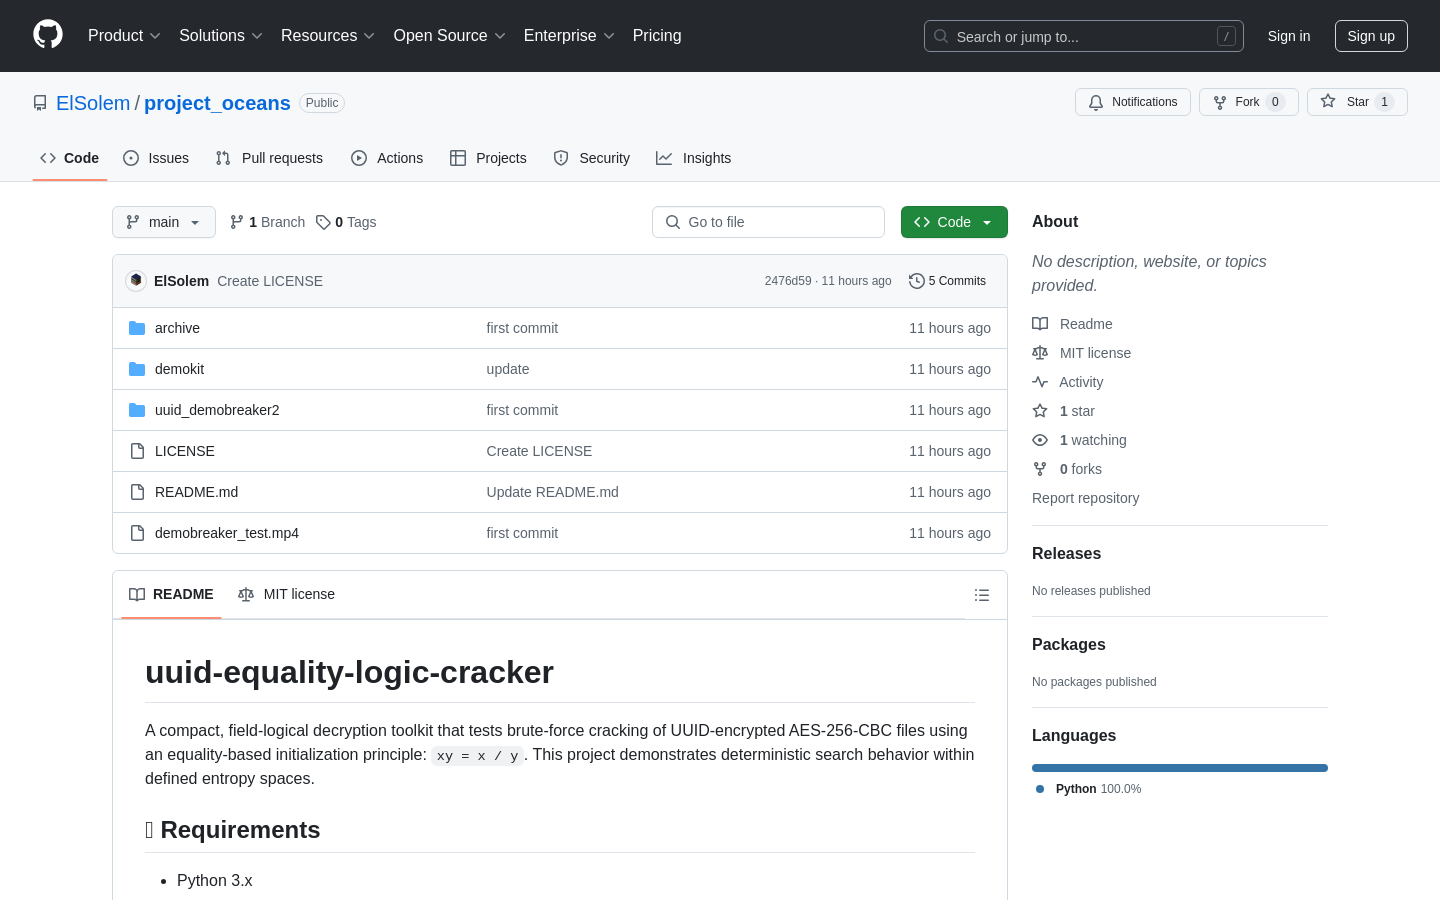Image resolution: width=1440 pixels, height=900 pixels.
Task: Select the MIT license tab in file viewer
Action: click(286, 595)
